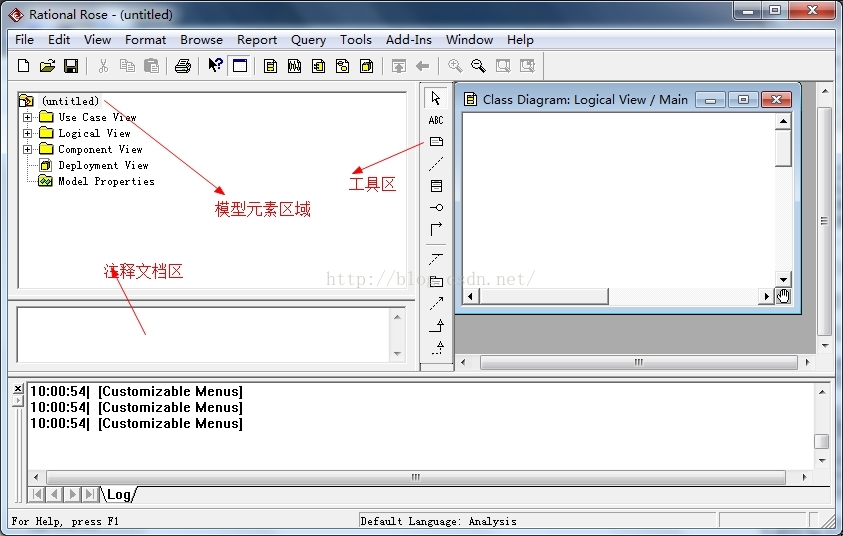Image resolution: width=843 pixels, height=536 pixels.
Task: Pick the Realize dashed triangle tool
Action: 438,347
